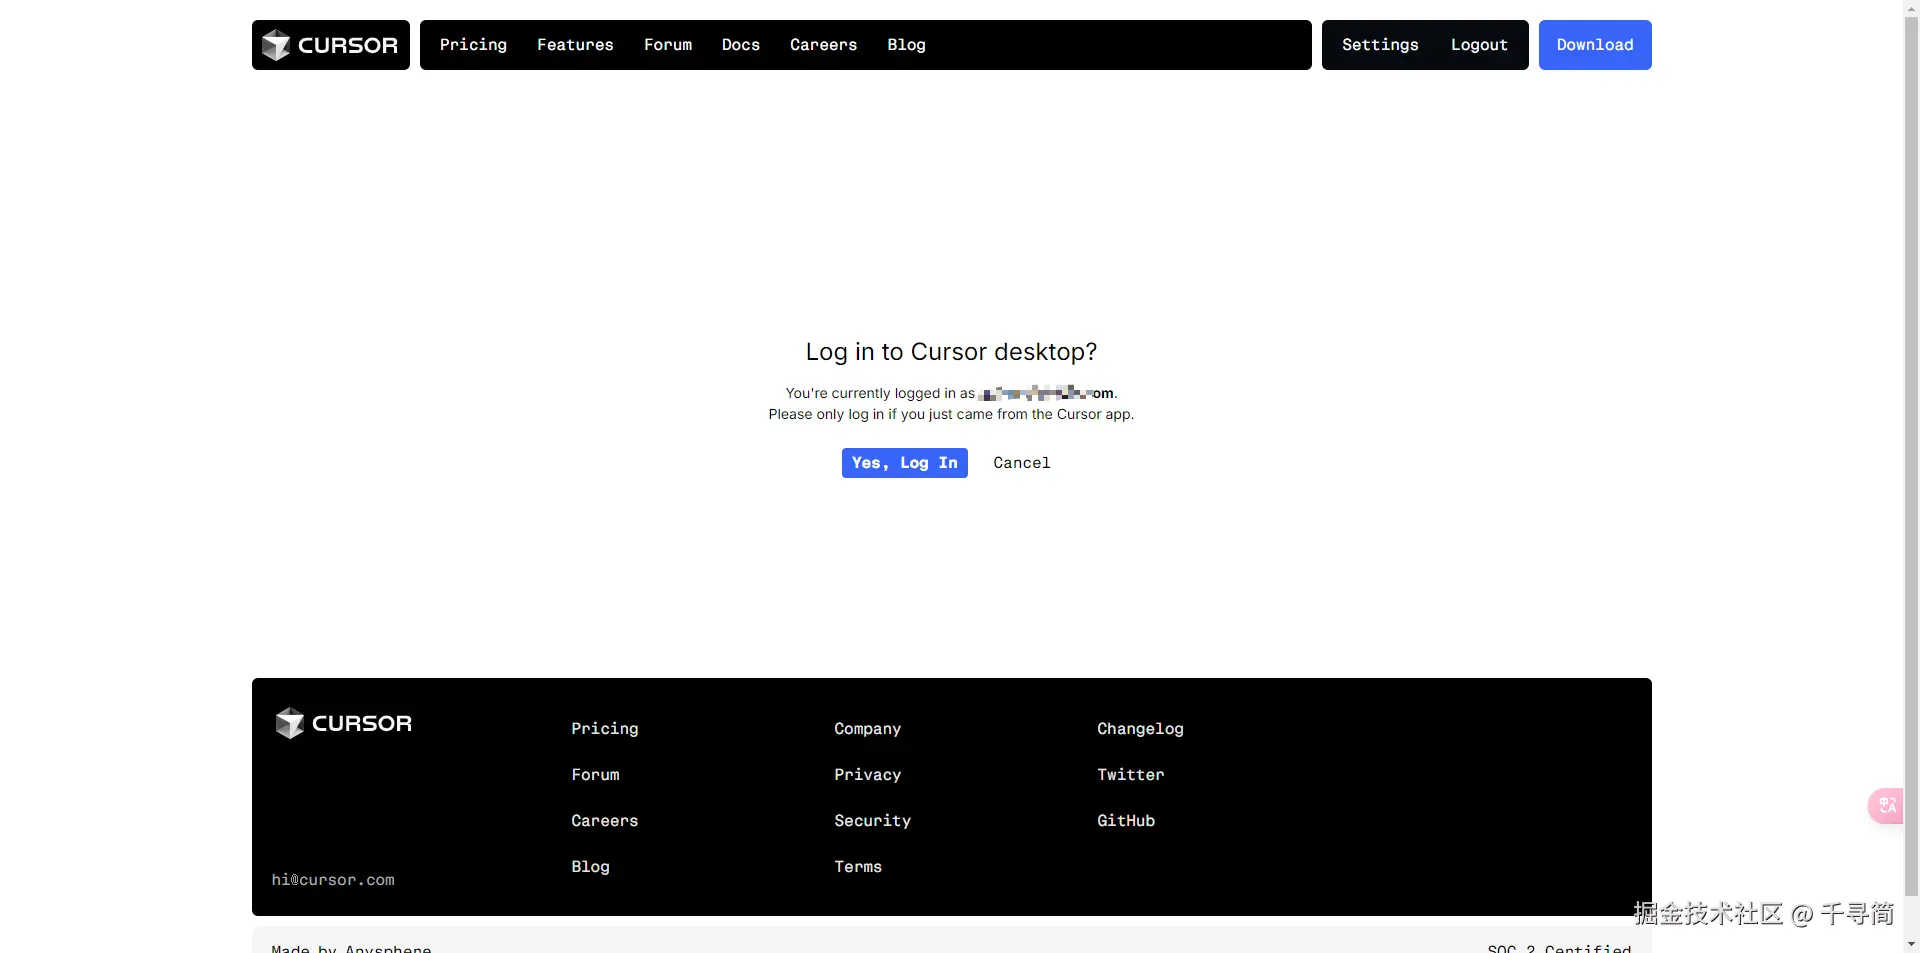Open the Careers link in the footer

605,821
